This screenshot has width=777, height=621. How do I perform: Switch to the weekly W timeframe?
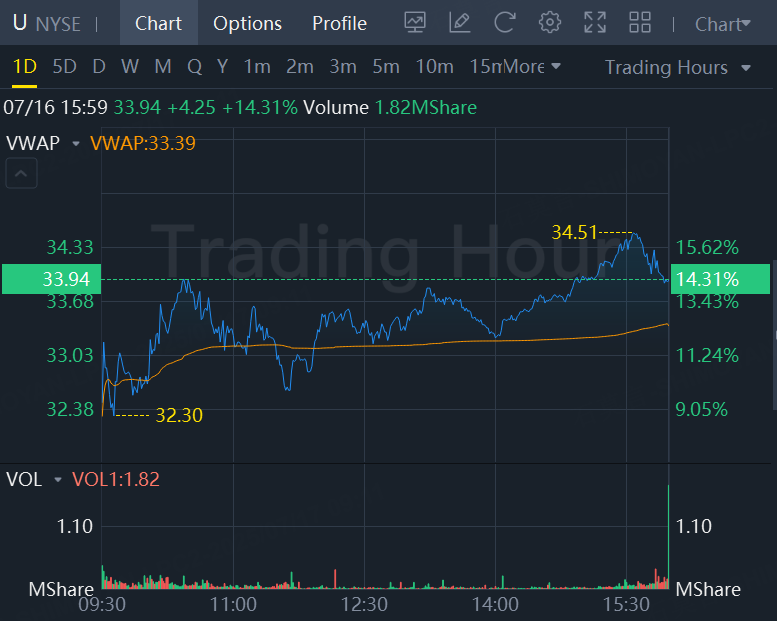point(130,67)
